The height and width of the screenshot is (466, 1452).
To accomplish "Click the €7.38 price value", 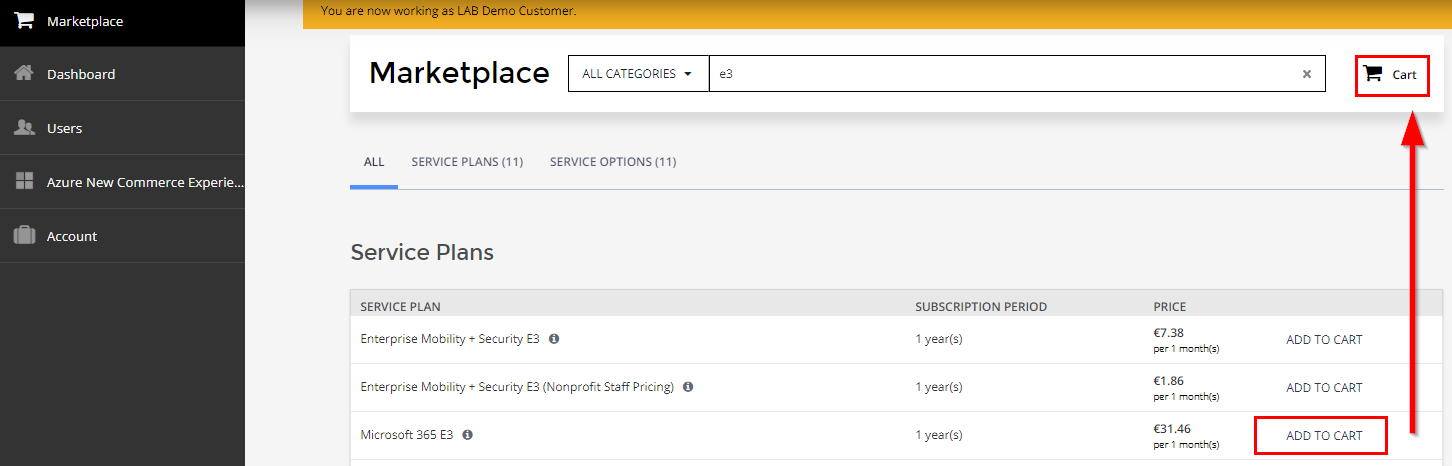I will tap(1169, 333).
